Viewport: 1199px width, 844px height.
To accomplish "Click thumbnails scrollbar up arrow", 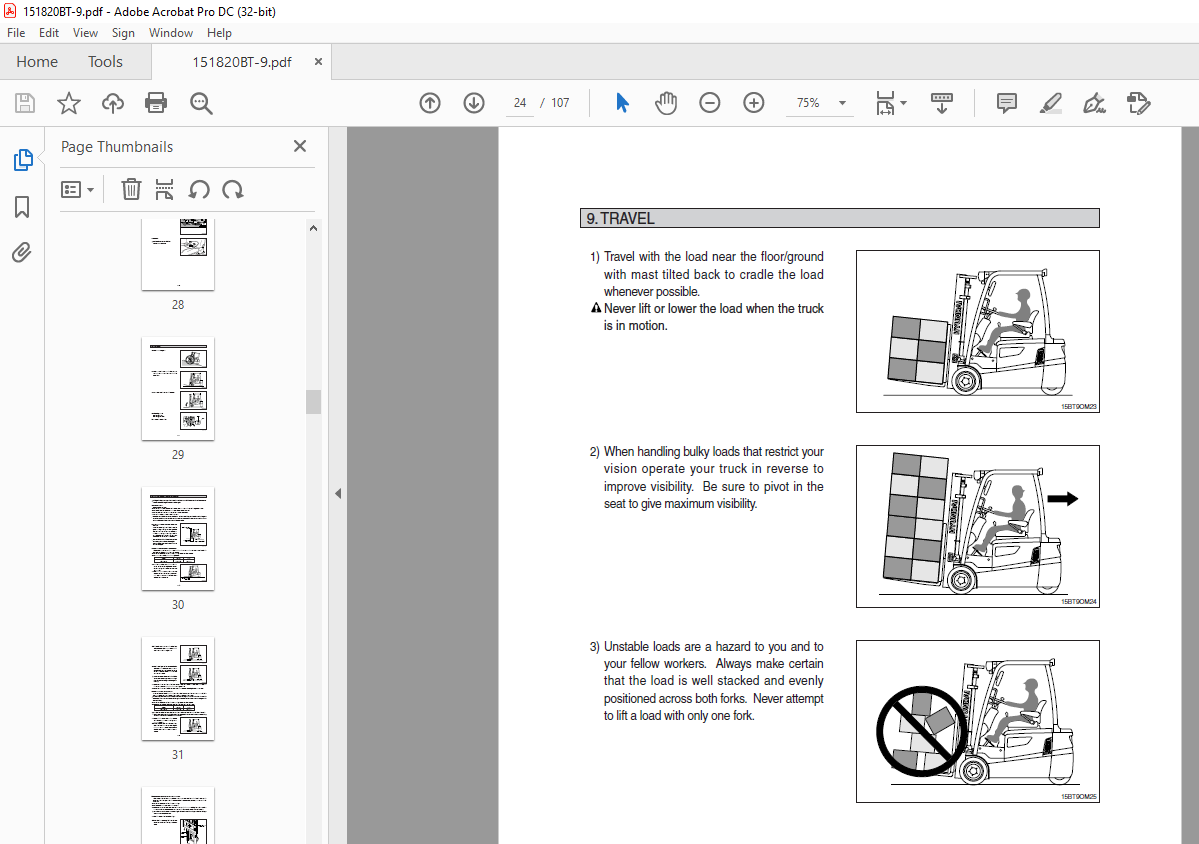I will tap(313, 228).
